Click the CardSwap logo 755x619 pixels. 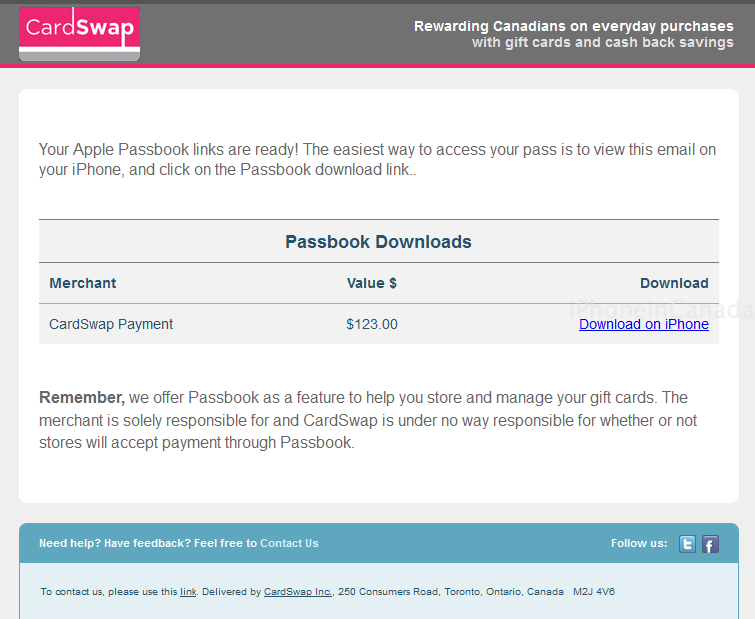[79, 34]
